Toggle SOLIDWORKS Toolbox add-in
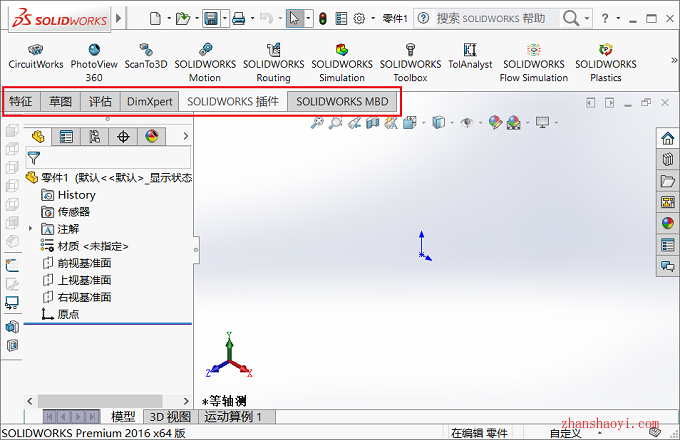The image size is (680, 440). (x=410, y=63)
